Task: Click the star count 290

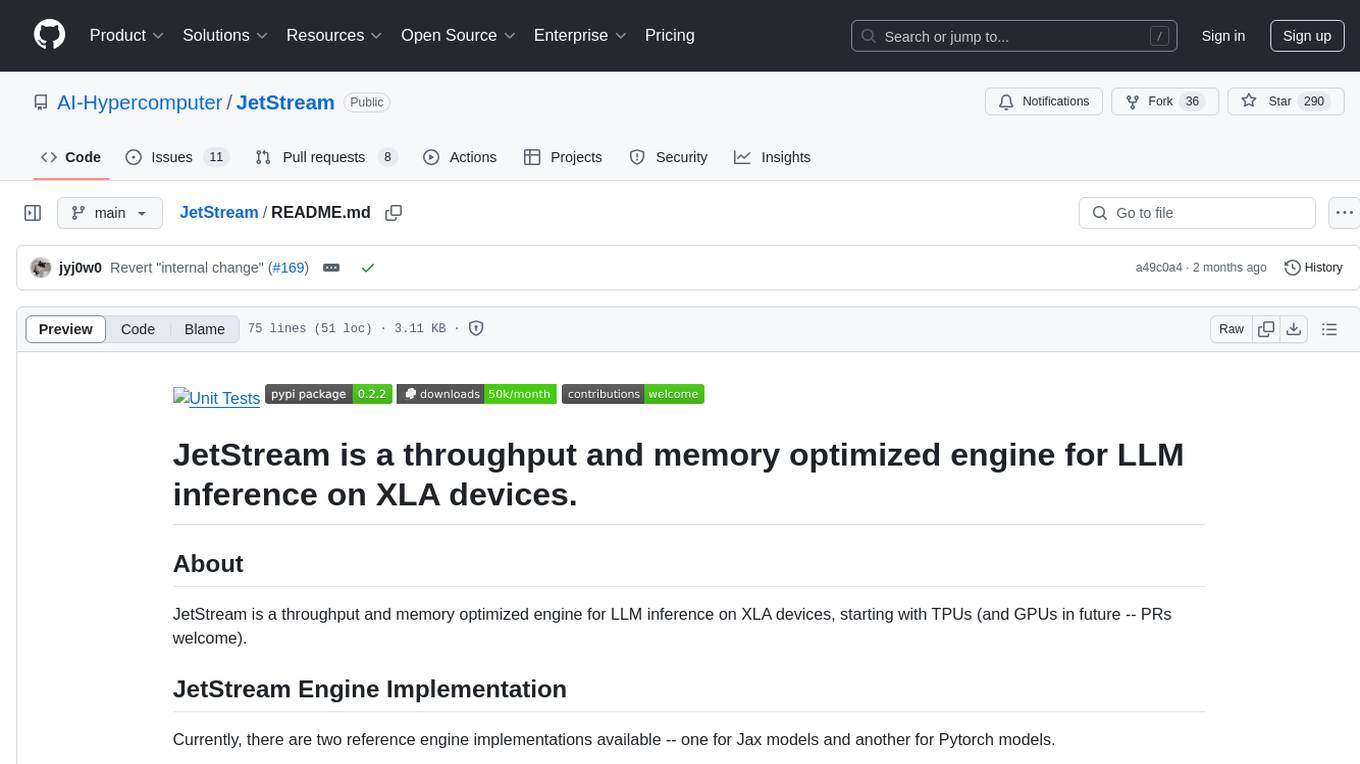Action: click(x=1314, y=102)
